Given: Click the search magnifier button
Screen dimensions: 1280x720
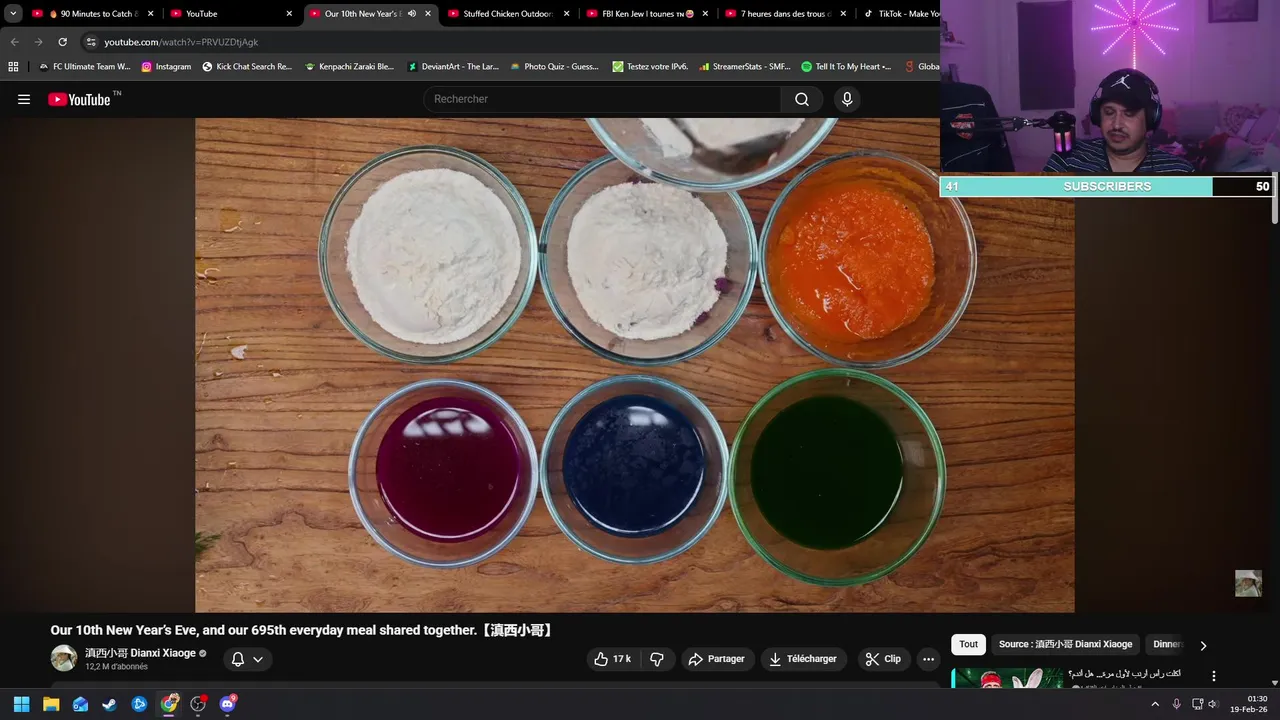Looking at the screenshot, I should (802, 99).
